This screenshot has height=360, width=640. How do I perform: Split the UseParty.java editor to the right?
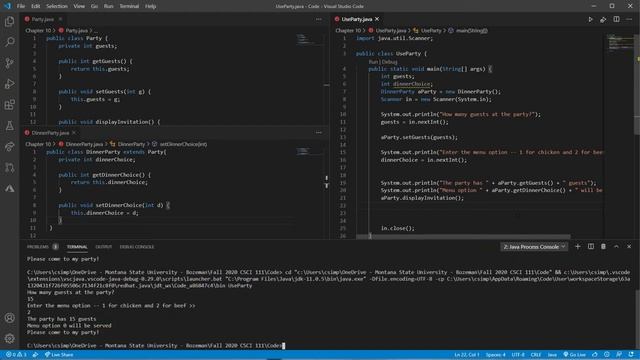(x=616, y=19)
